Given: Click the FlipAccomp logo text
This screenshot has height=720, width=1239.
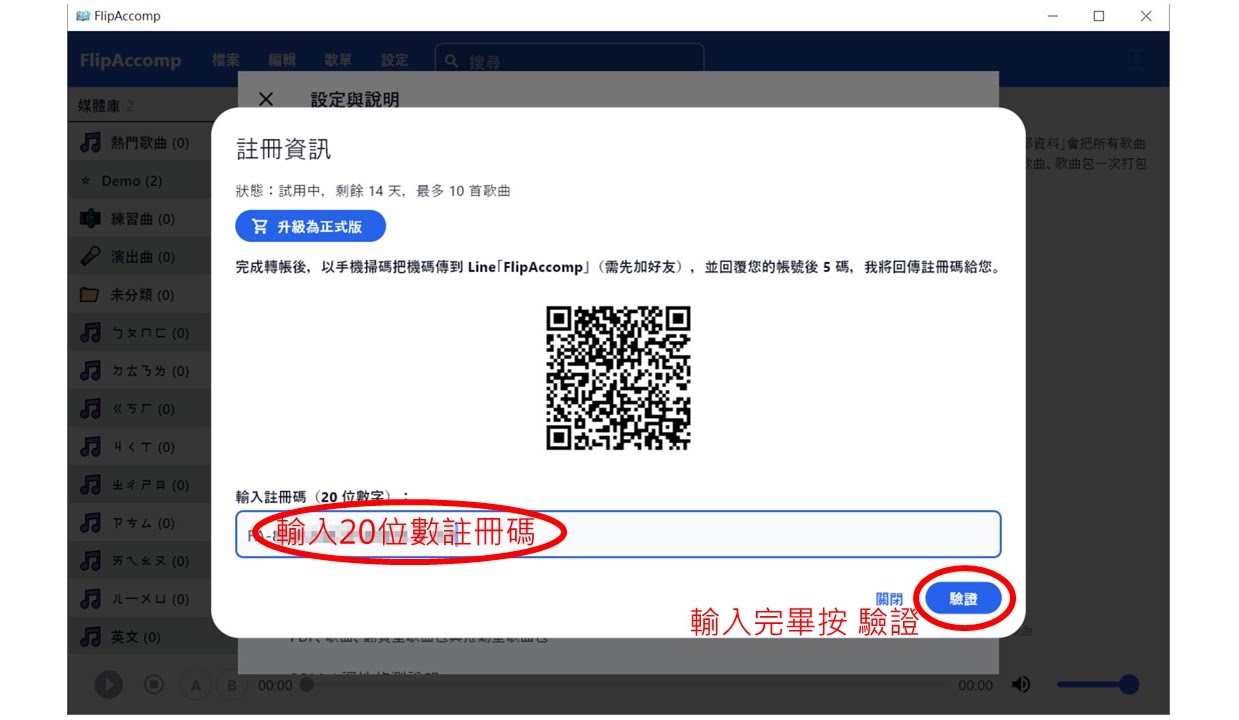Looking at the screenshot, I should pyautogui.click(x=131, y=60).
